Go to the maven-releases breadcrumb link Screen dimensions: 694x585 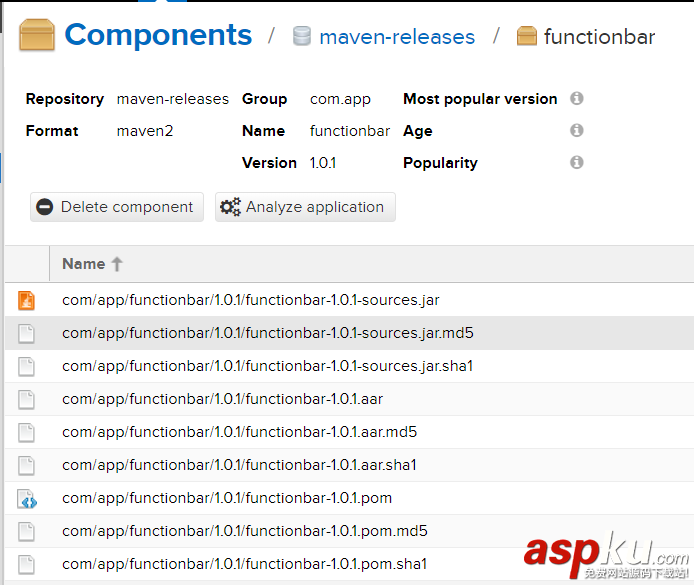pyautogui.click(x=397, y=37)
